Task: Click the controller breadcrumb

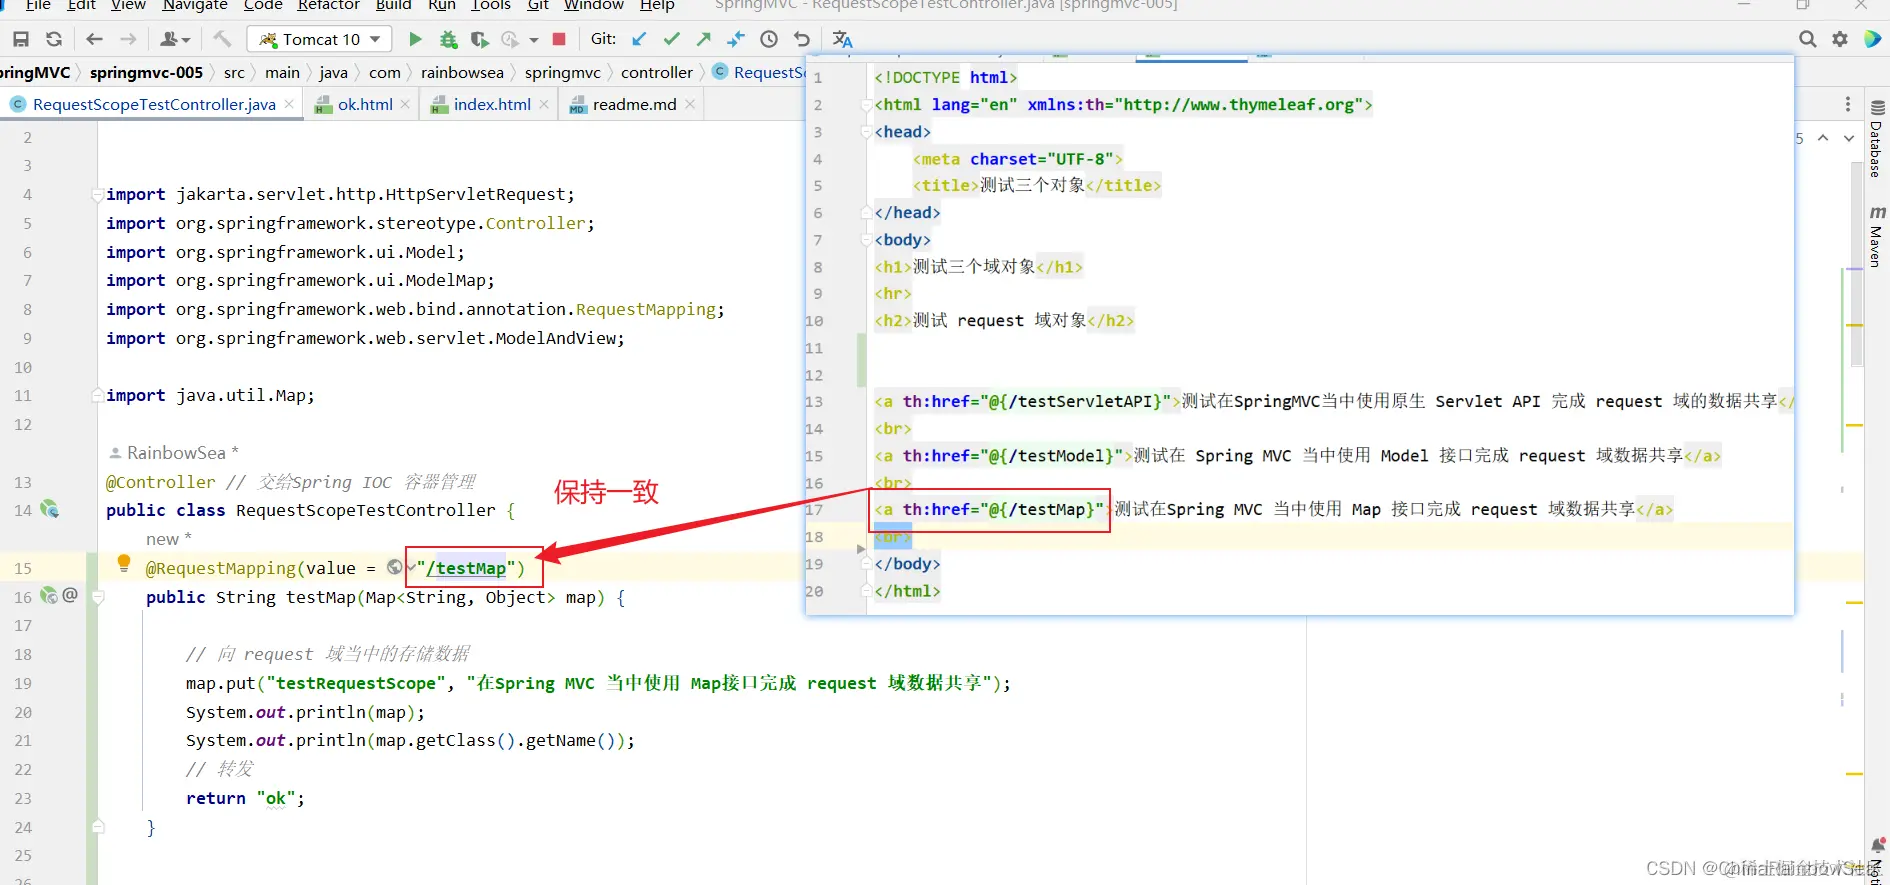Action: 657,72
